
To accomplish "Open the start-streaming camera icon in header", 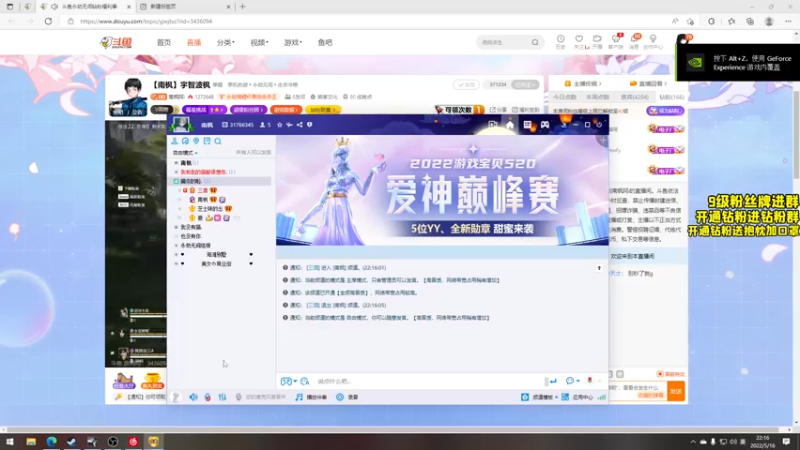I will click(x=597, y=41).
